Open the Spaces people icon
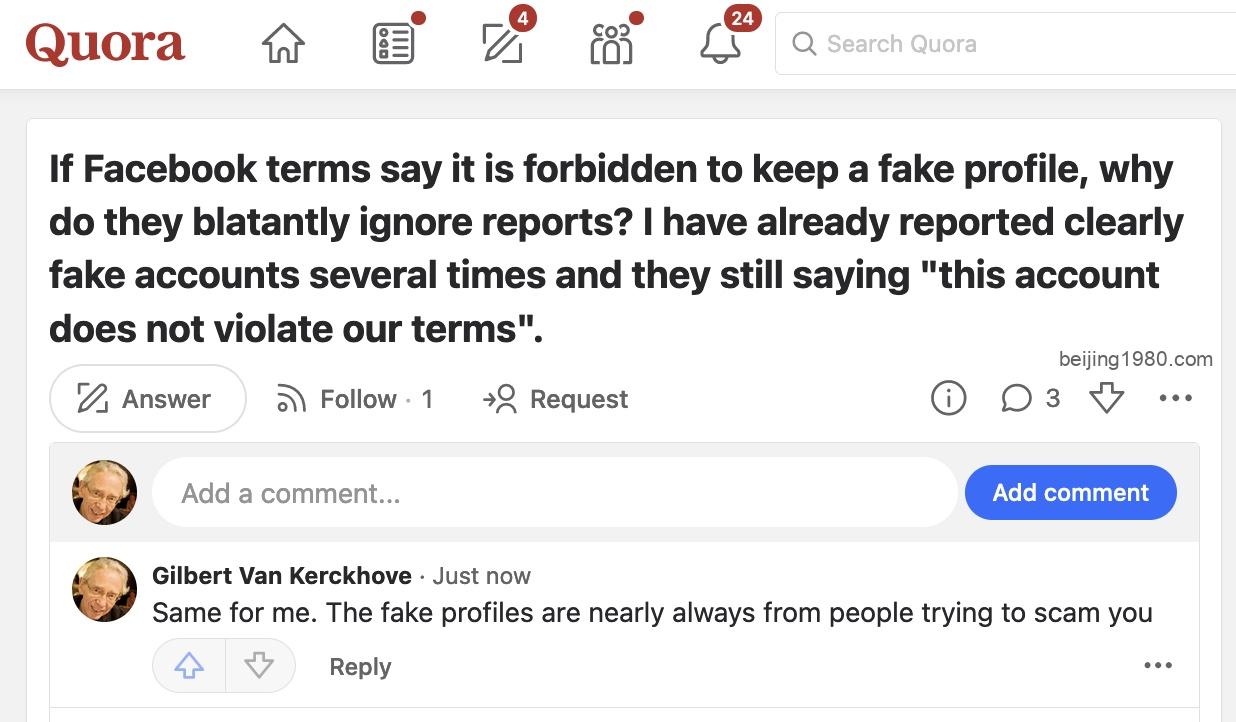Viewport: 1236px width, 722px height. [x=611, y=44]
